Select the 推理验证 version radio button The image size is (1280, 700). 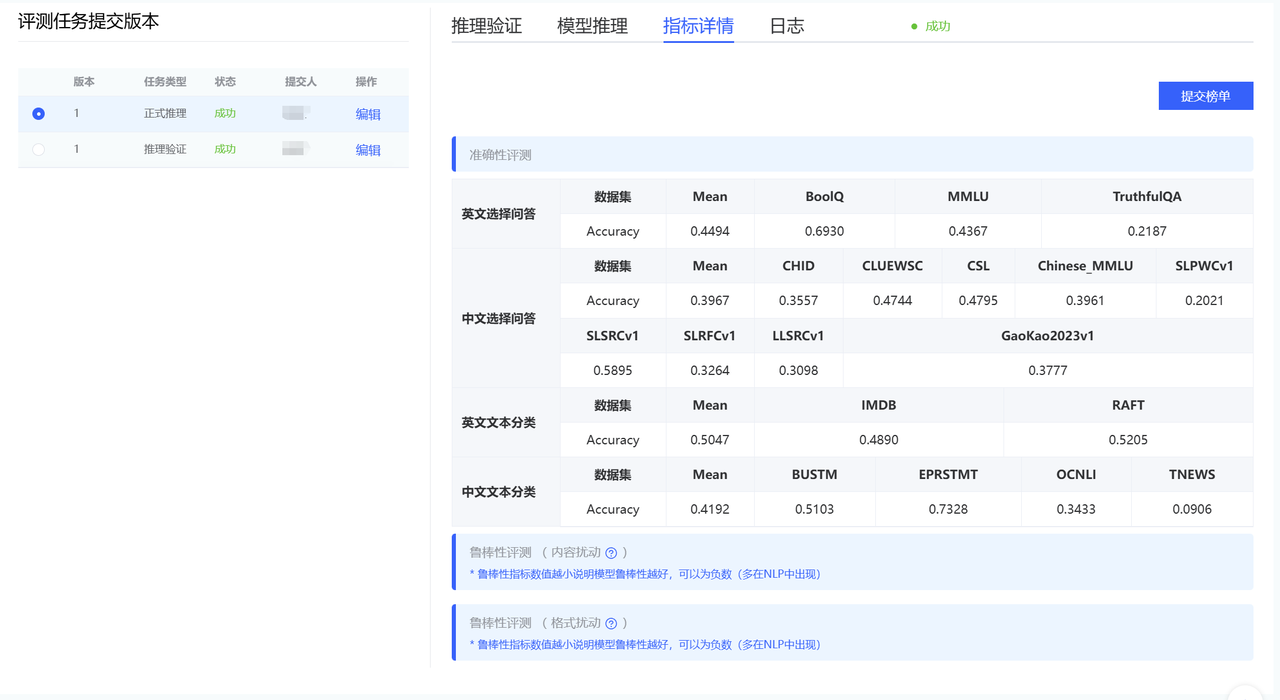tap(39, 150)
